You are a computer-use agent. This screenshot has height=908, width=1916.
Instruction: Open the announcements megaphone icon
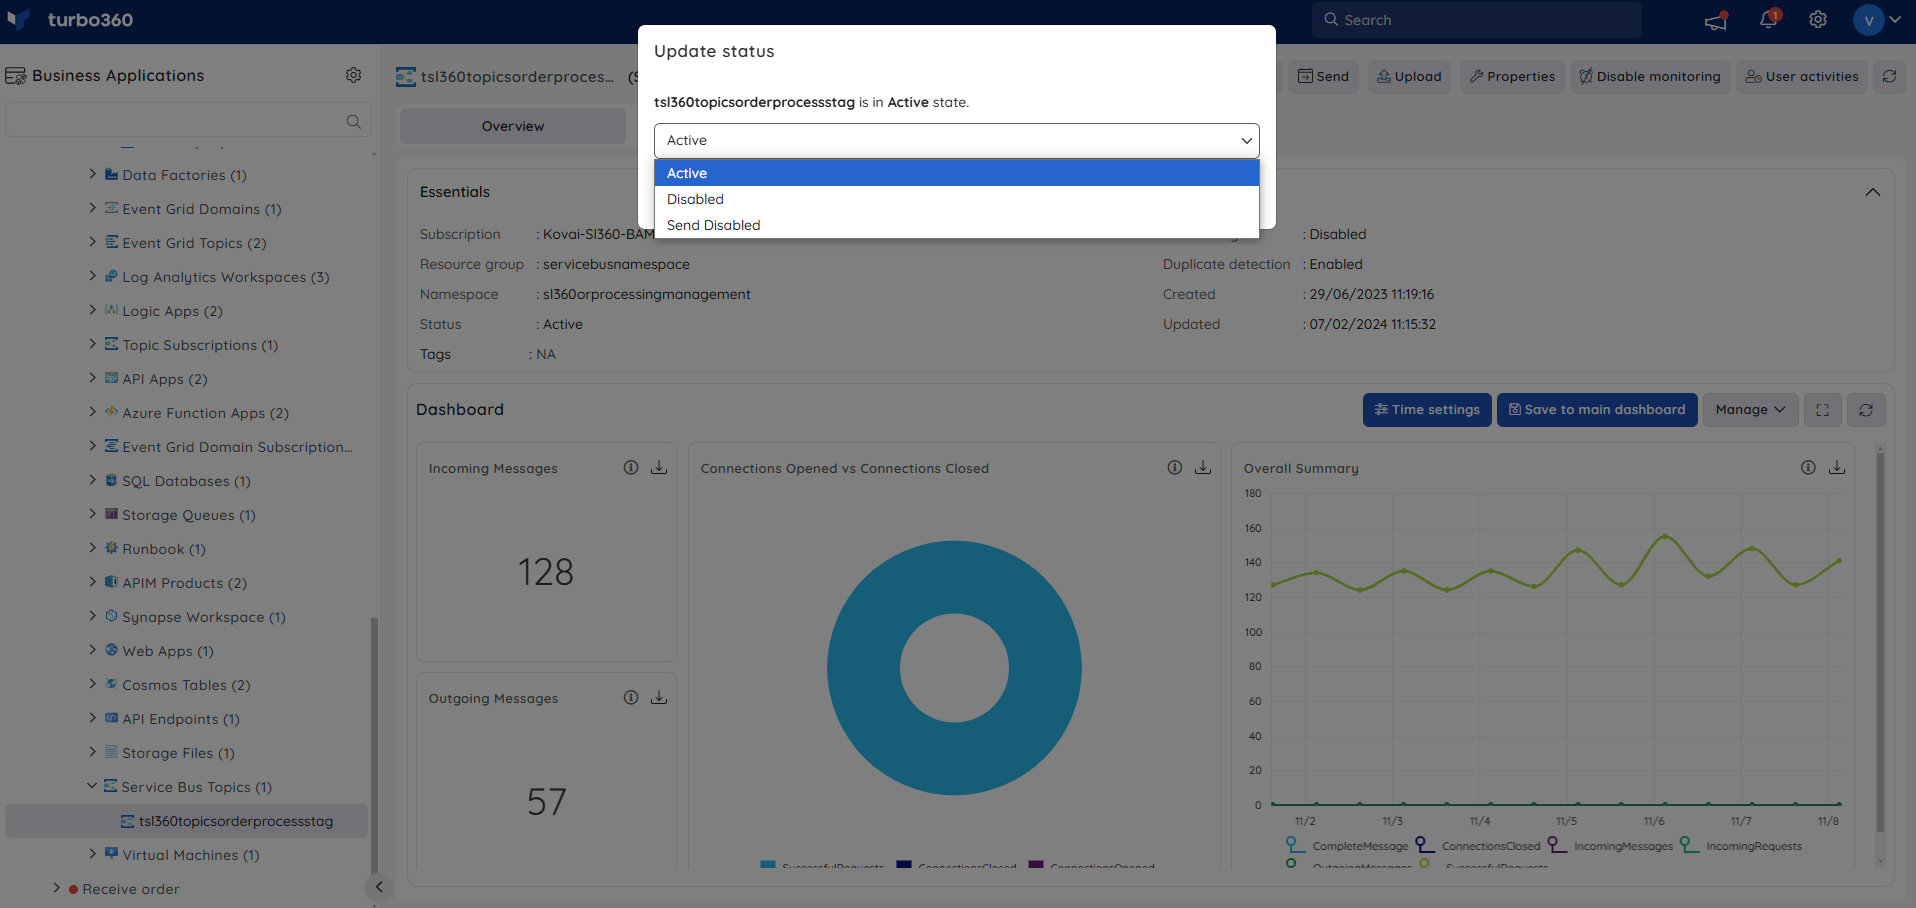coord(1716,20)
